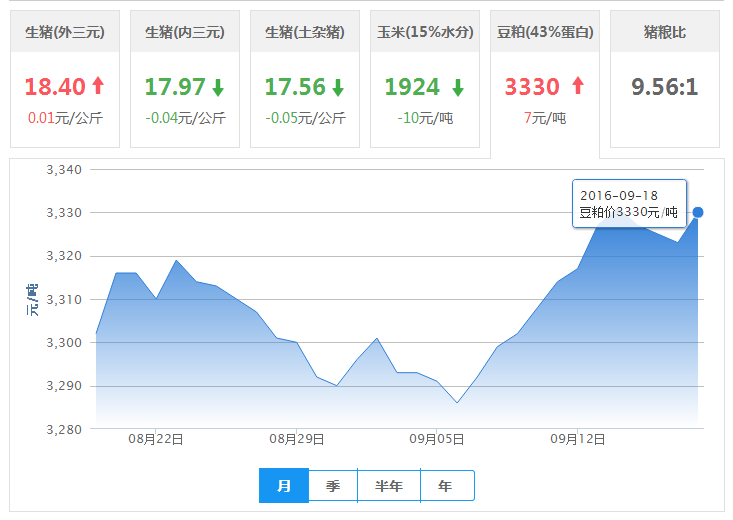This screenshot has height=520, width=733.
Task: Click the -0.05元/公斤 change text
Action: pyautogui.click(x=305, y=118)
